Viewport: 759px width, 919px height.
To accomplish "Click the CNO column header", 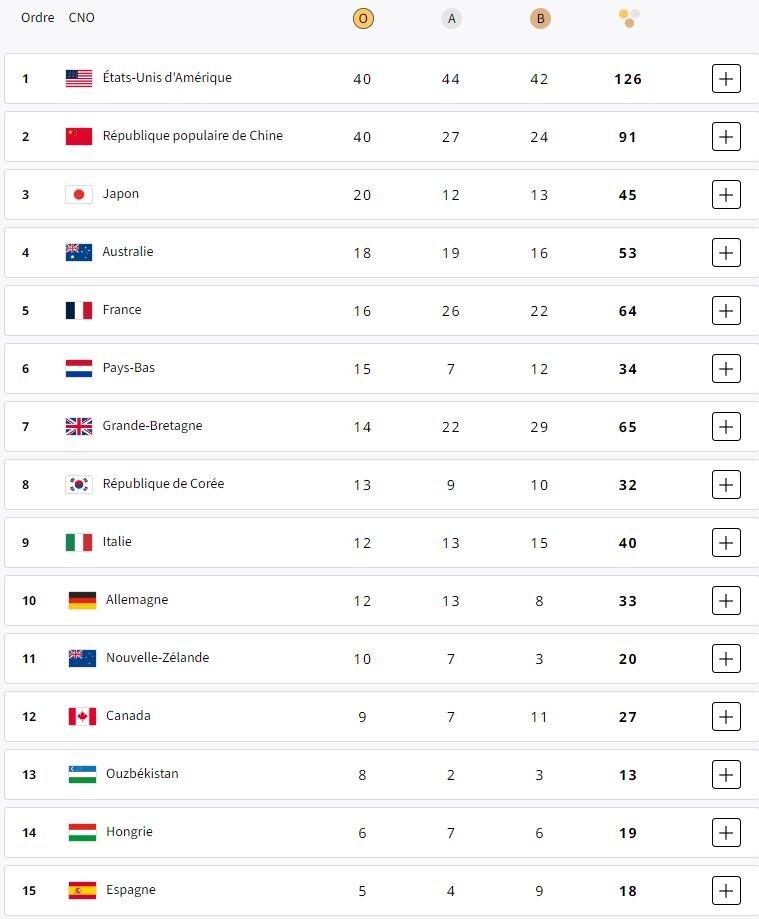I will click(81, 18).
